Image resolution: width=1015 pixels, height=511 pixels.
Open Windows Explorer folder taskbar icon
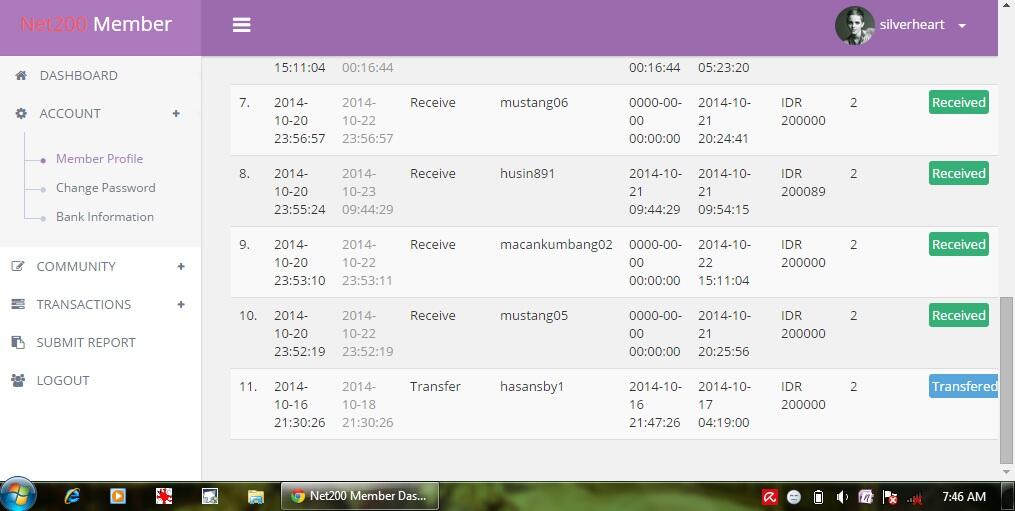[x=256, y=497]
